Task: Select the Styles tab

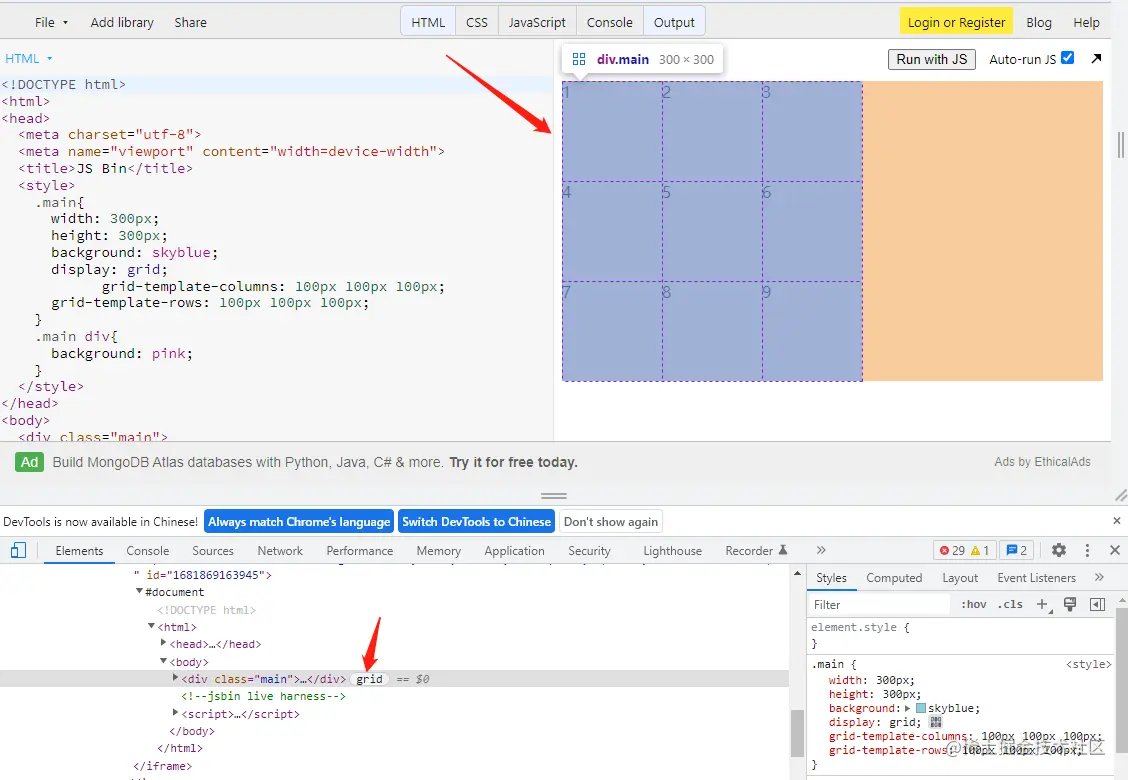Action: (x=831, y=577)
